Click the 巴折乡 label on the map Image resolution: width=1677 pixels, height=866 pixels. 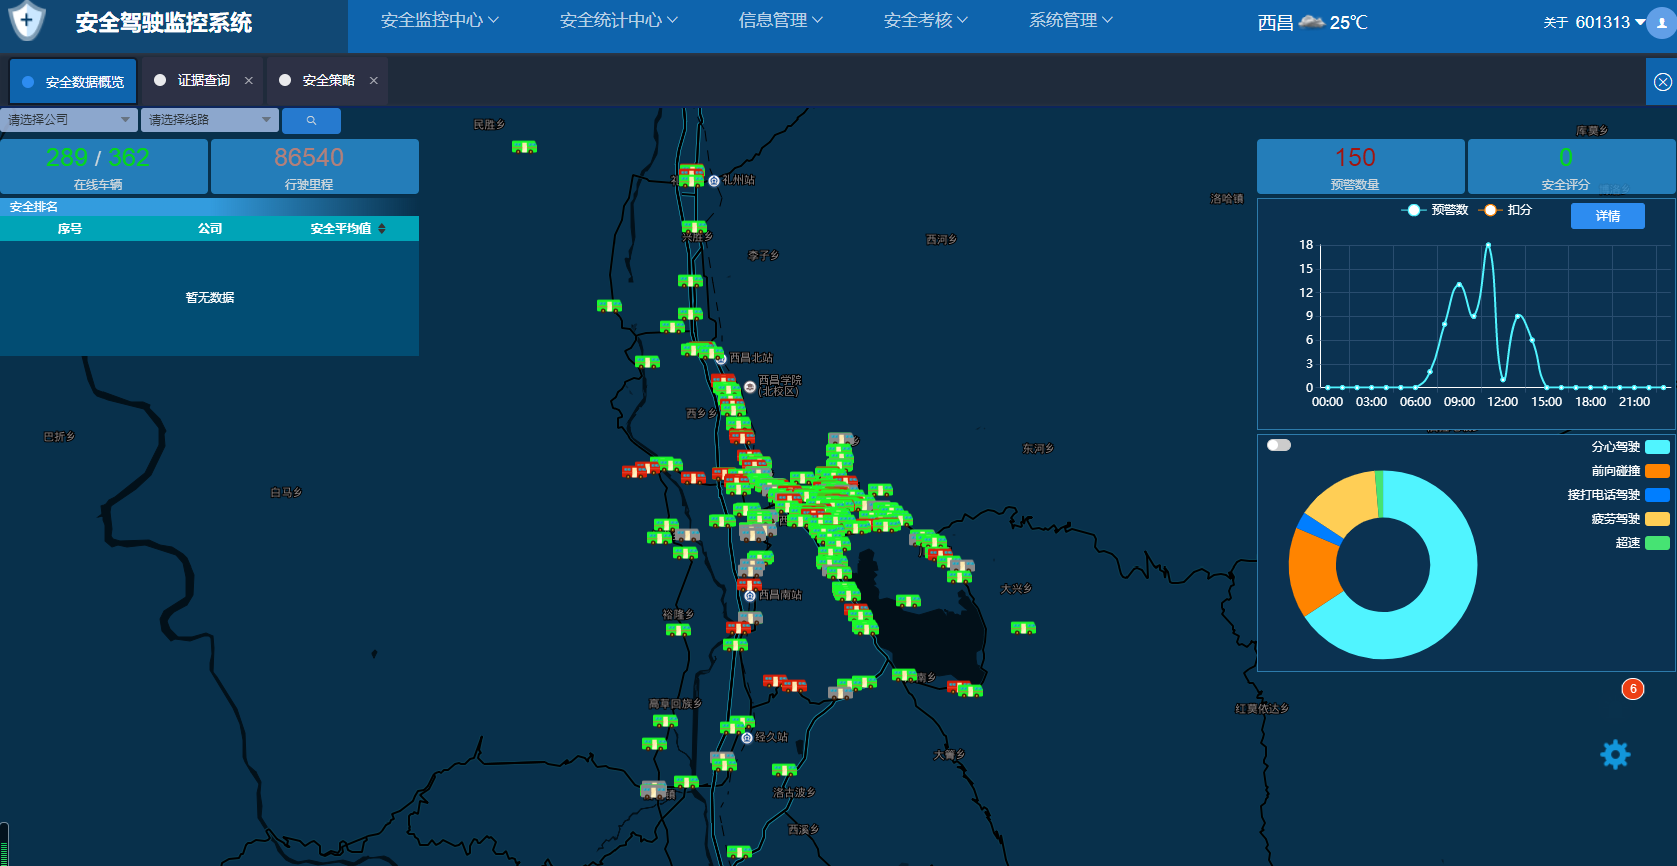[60, 437]
